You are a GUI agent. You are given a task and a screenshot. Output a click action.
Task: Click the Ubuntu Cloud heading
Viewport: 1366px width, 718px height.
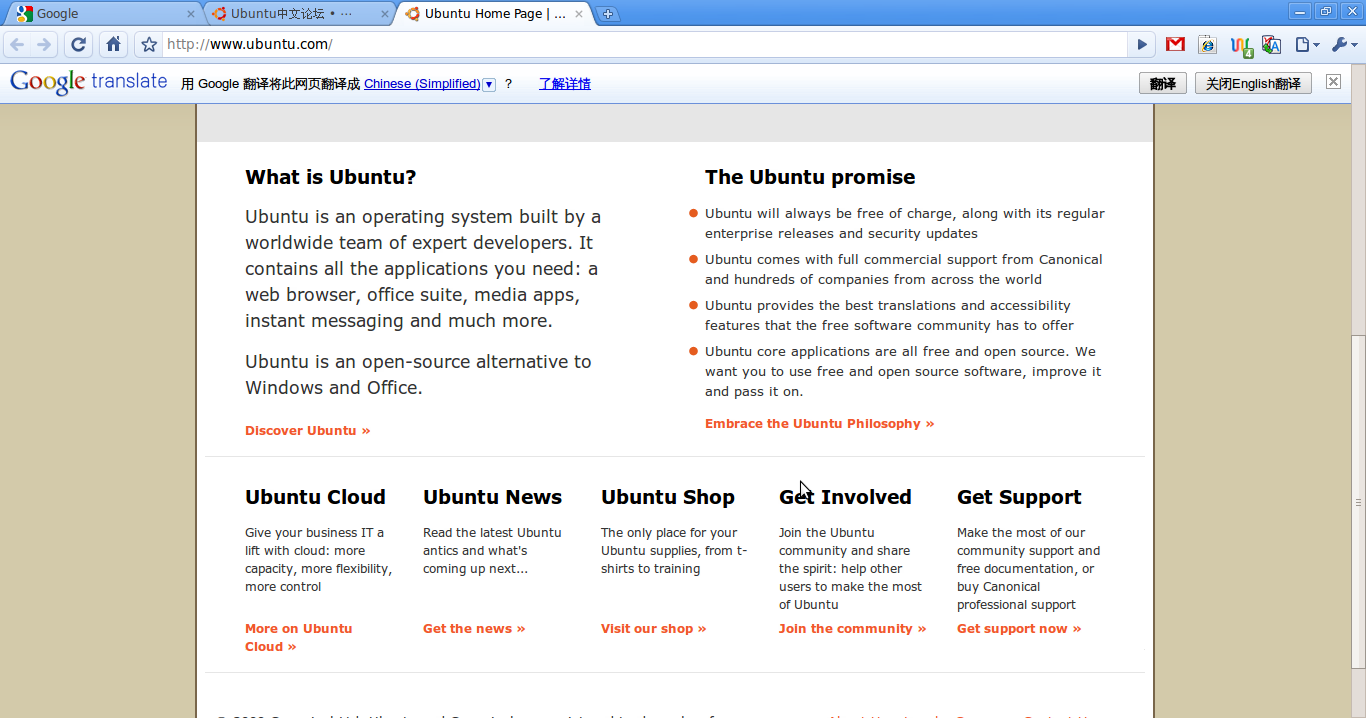315,497
